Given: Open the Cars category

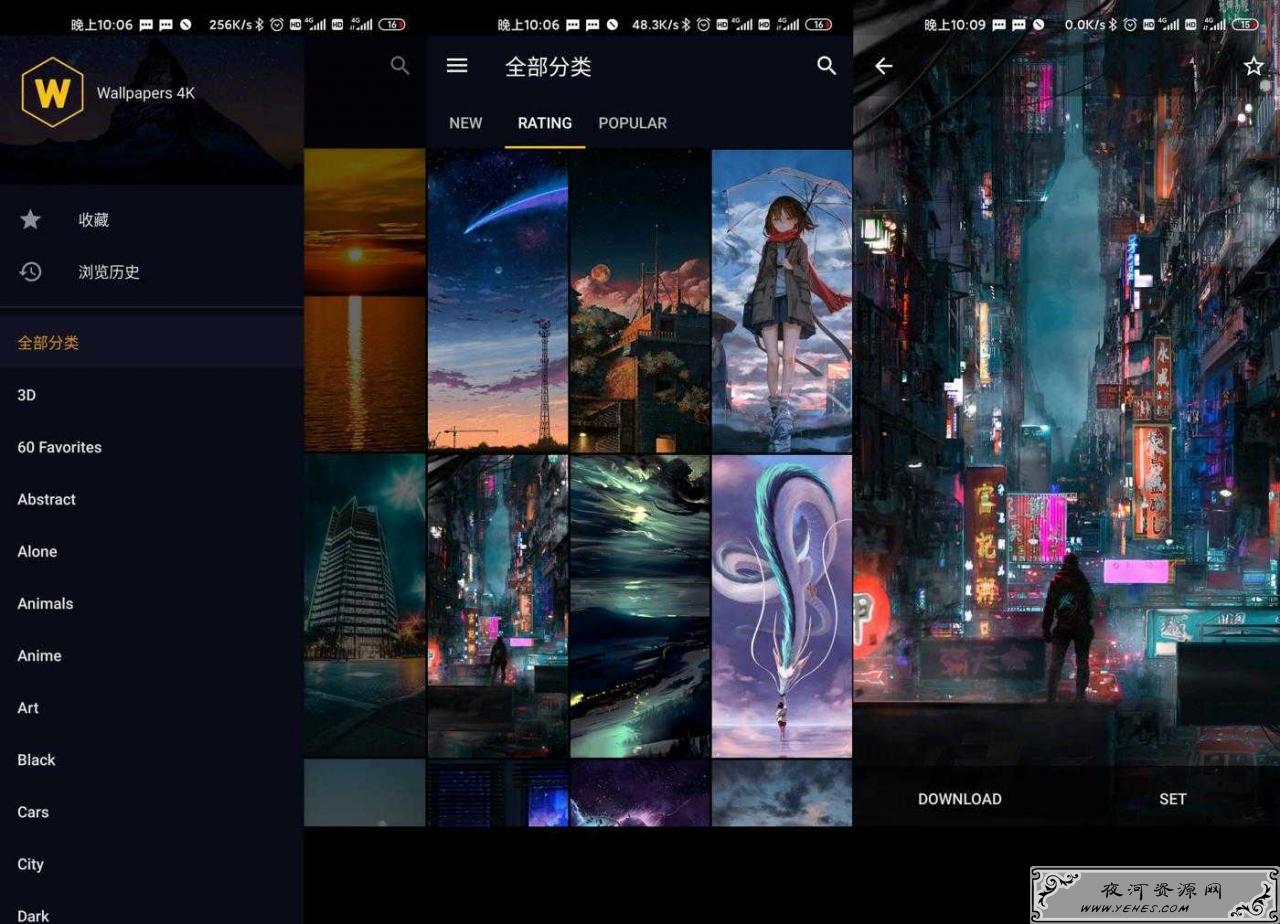Looking at the screenshot, I should pos(152,812).
